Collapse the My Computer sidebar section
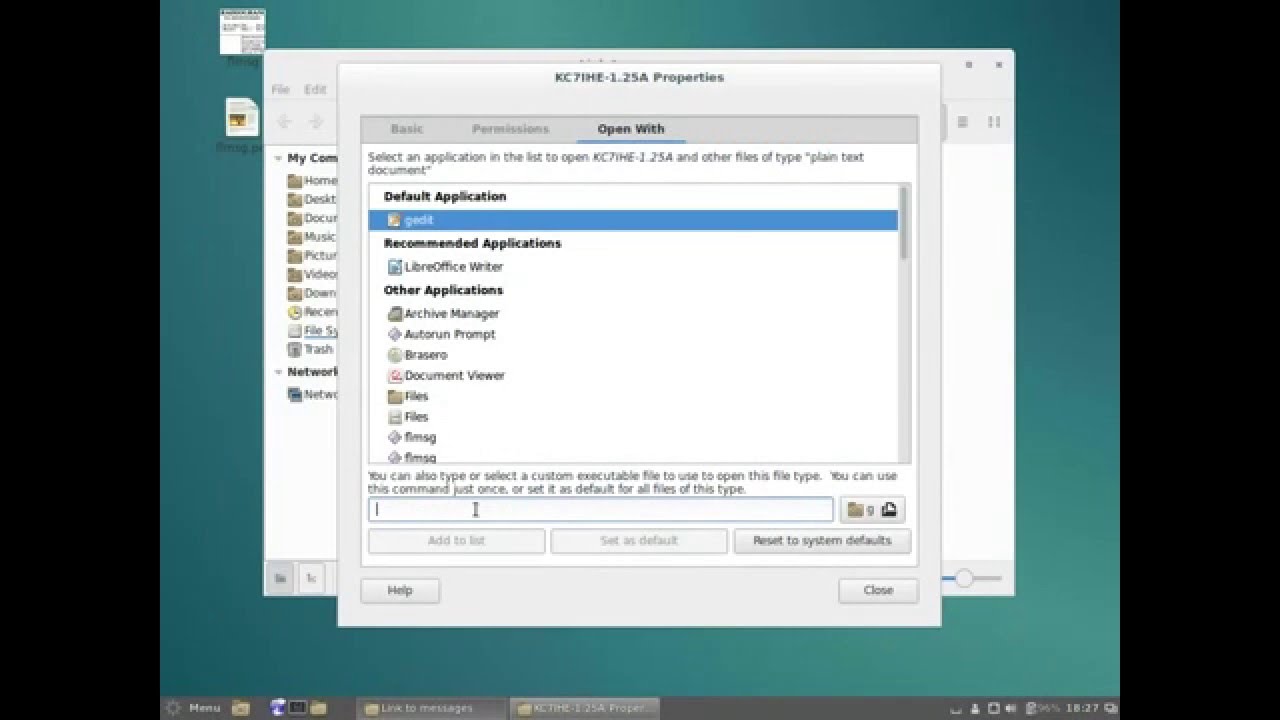The height and width of the screenshot is (720, 1280). [x=279, y=158]
